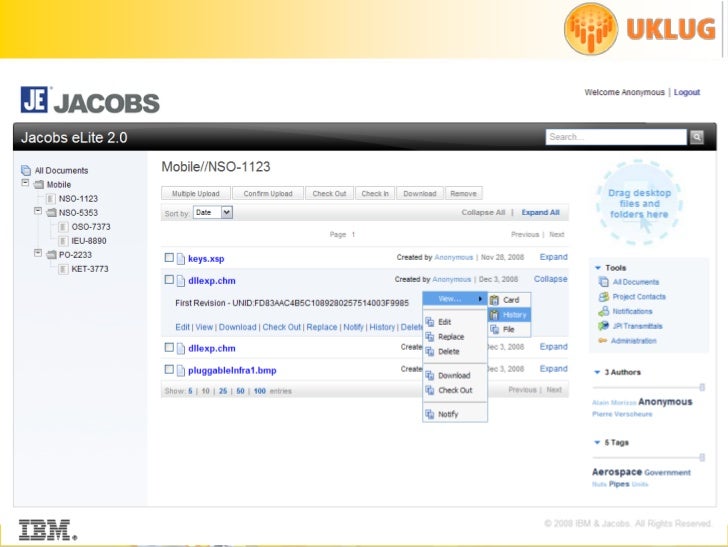Click into the Search input field

click(x=616, y=137)
